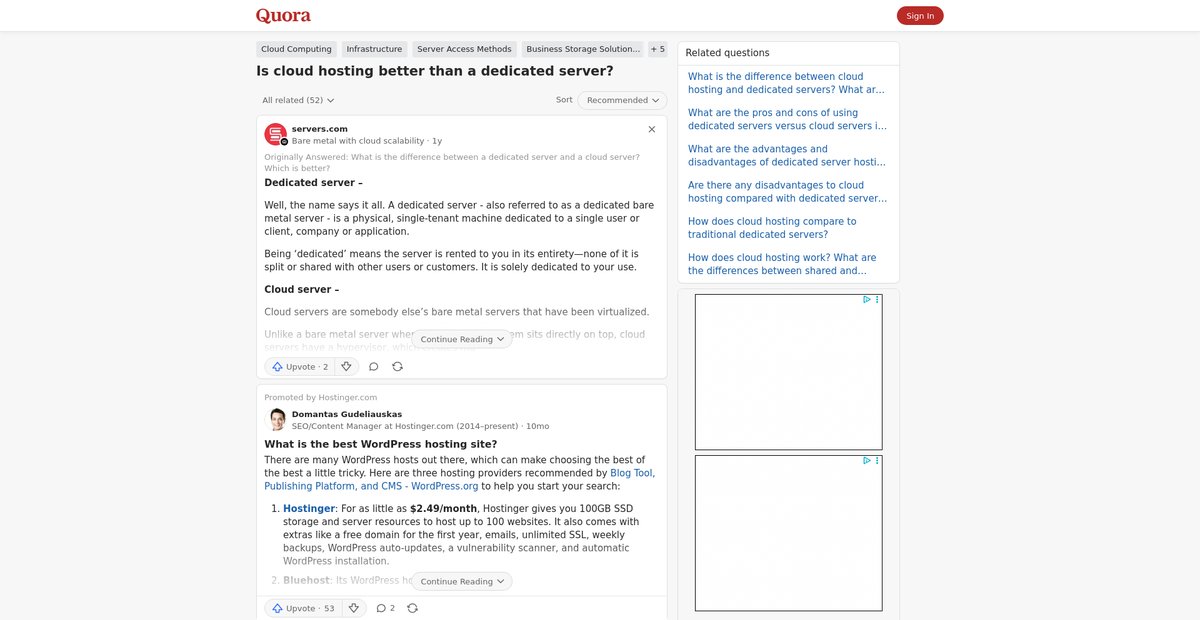Open comments on servers.com answer
Viewport: 1200px width, 620px height.
[374, 367]
